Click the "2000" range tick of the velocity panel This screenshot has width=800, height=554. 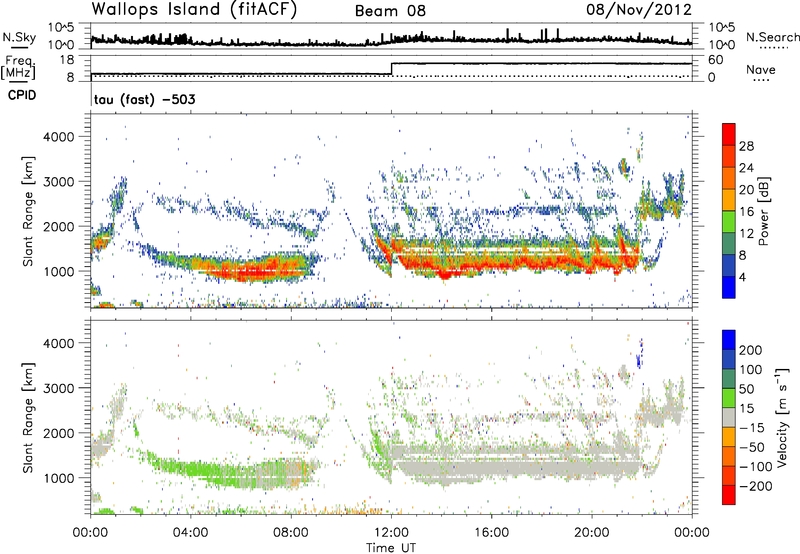tap(58, 433)
